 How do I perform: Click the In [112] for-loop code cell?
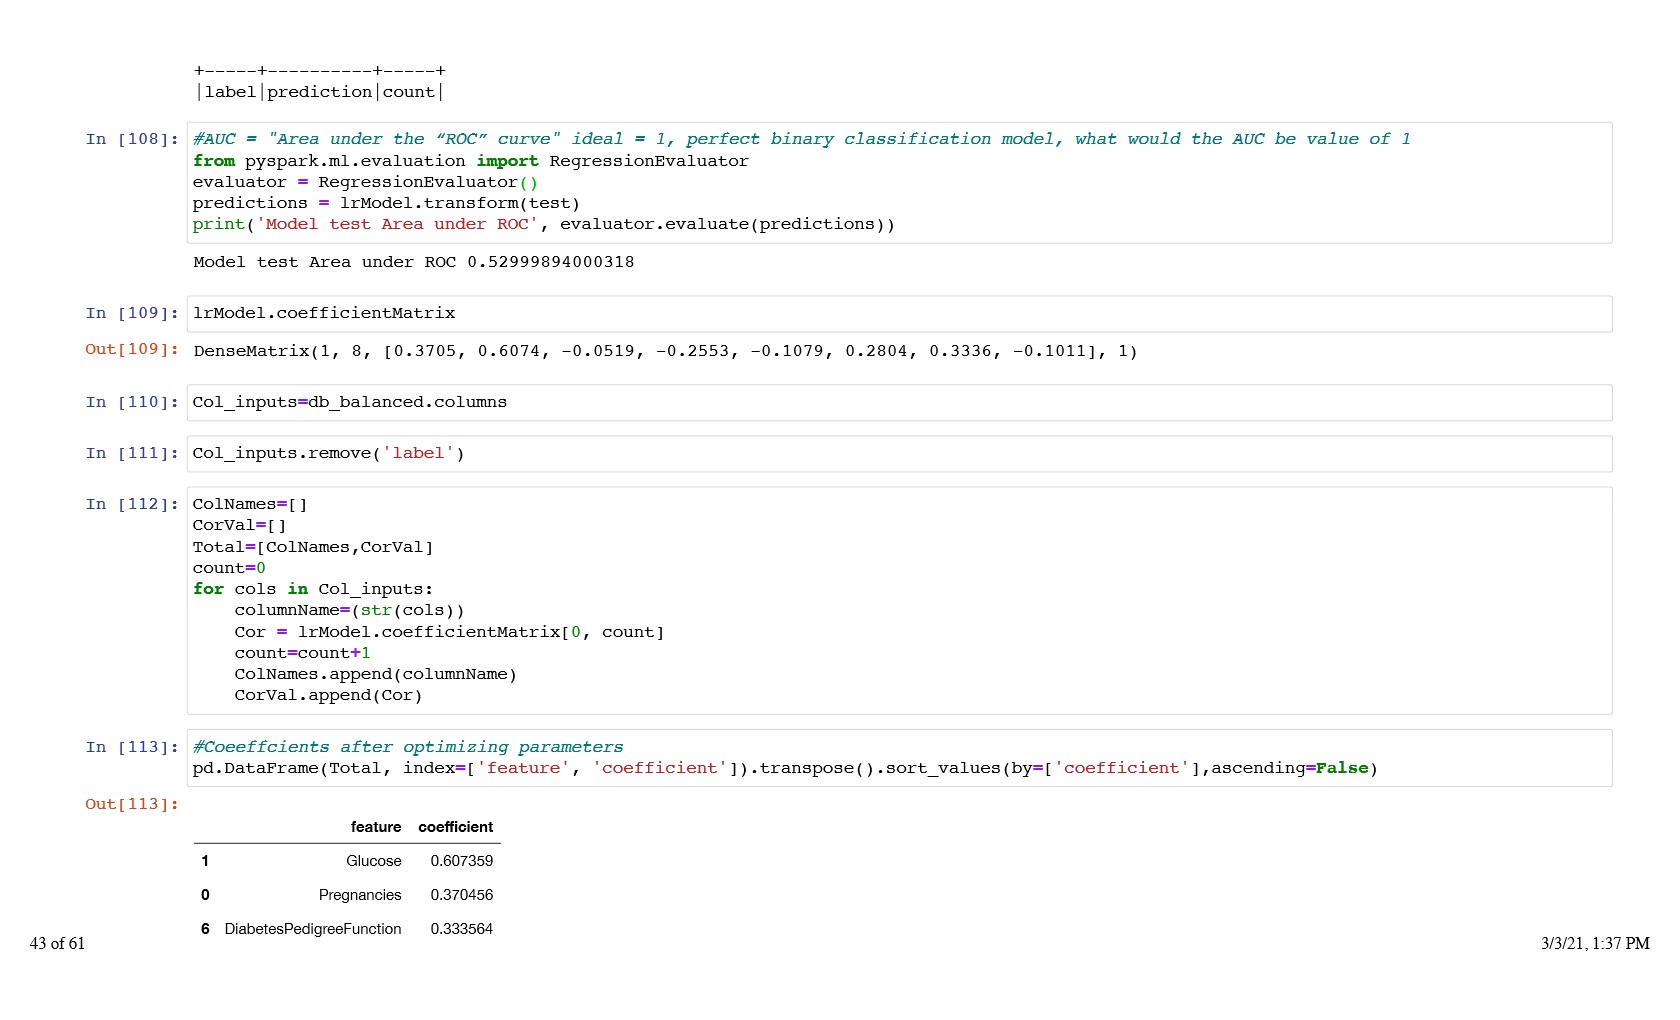click(x=898, y=600)
